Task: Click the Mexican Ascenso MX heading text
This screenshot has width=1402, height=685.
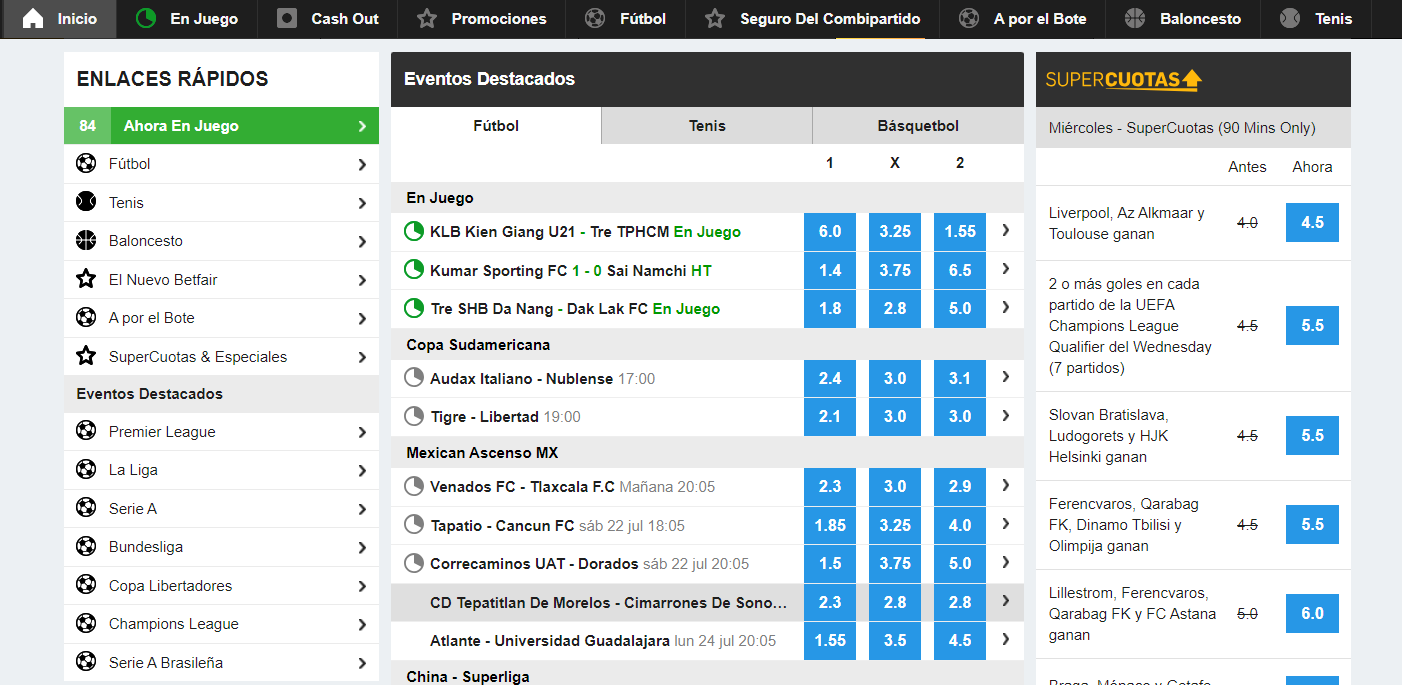Action: click(x=482, y=453)
